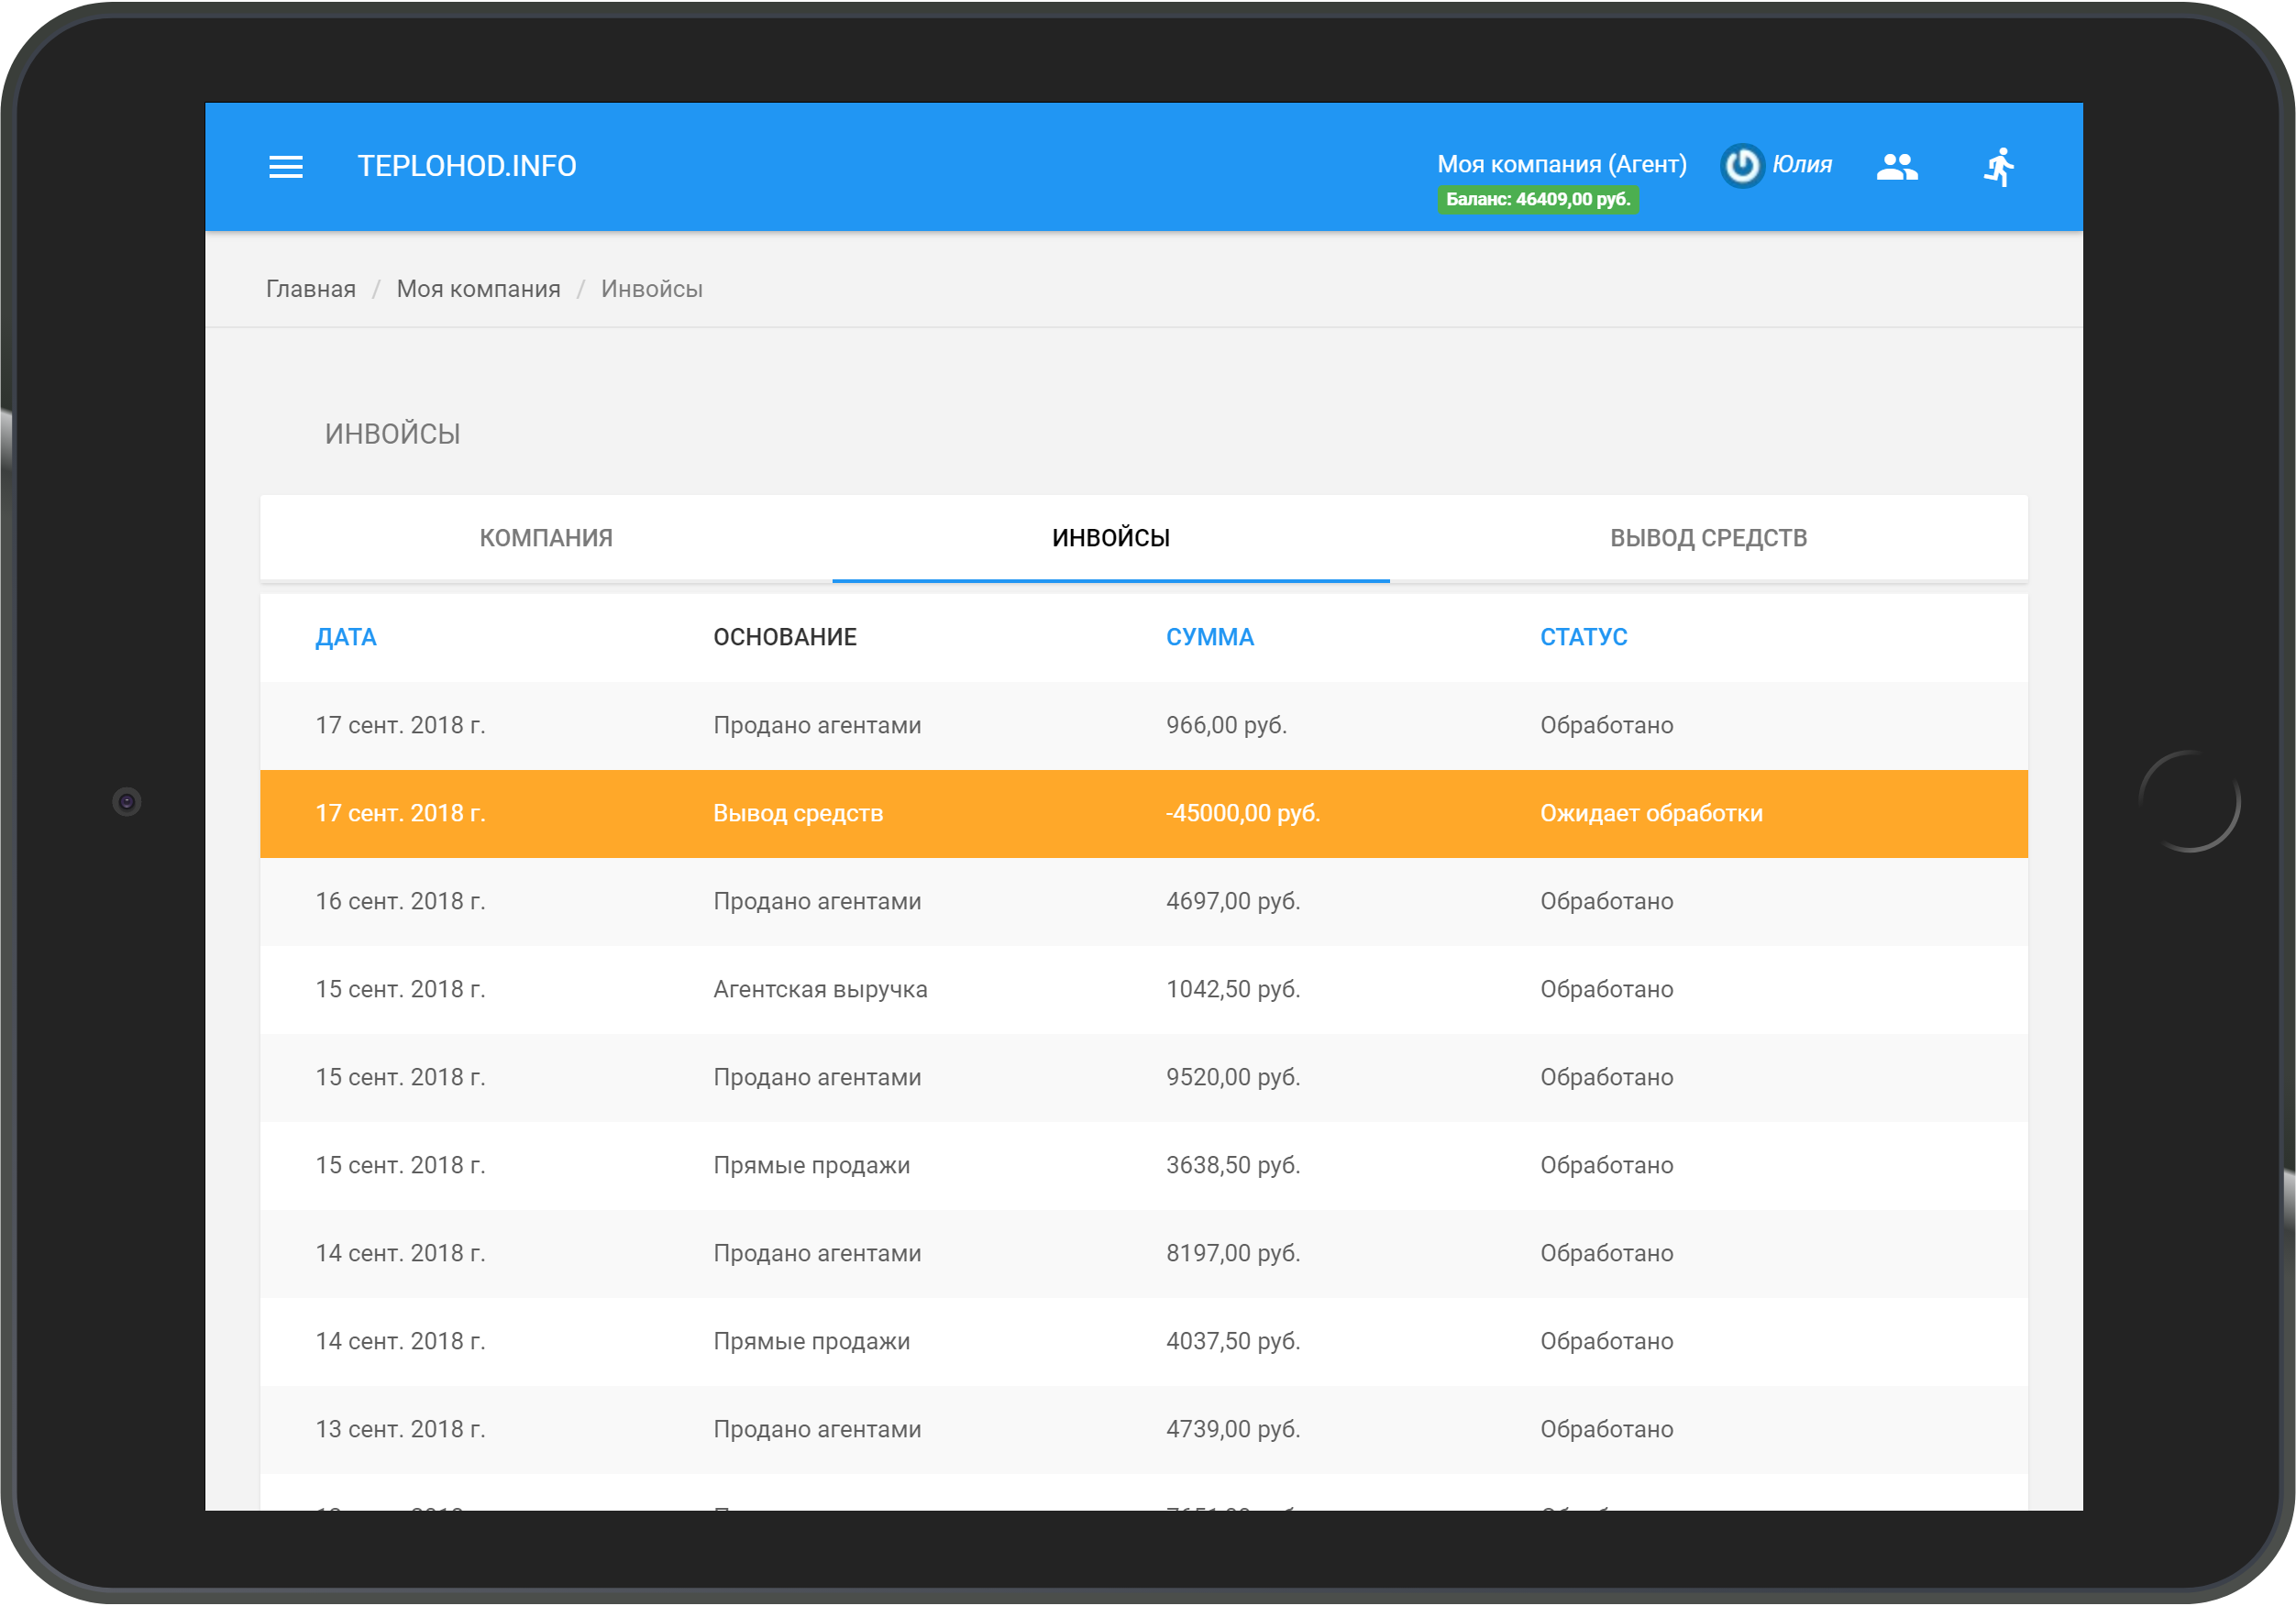Open Моя компания breadcrumb link
The image size is (2296, 1606).
click(478, 289)
